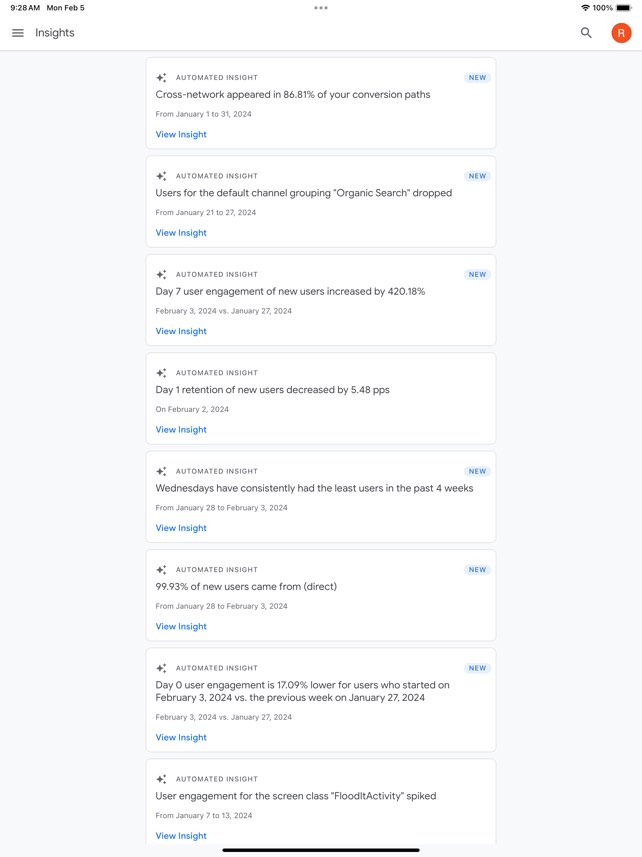Tap sparkle icon on Cross-network insight card
The height and width of the screenshot is (857, 642).
click(161, 77)
